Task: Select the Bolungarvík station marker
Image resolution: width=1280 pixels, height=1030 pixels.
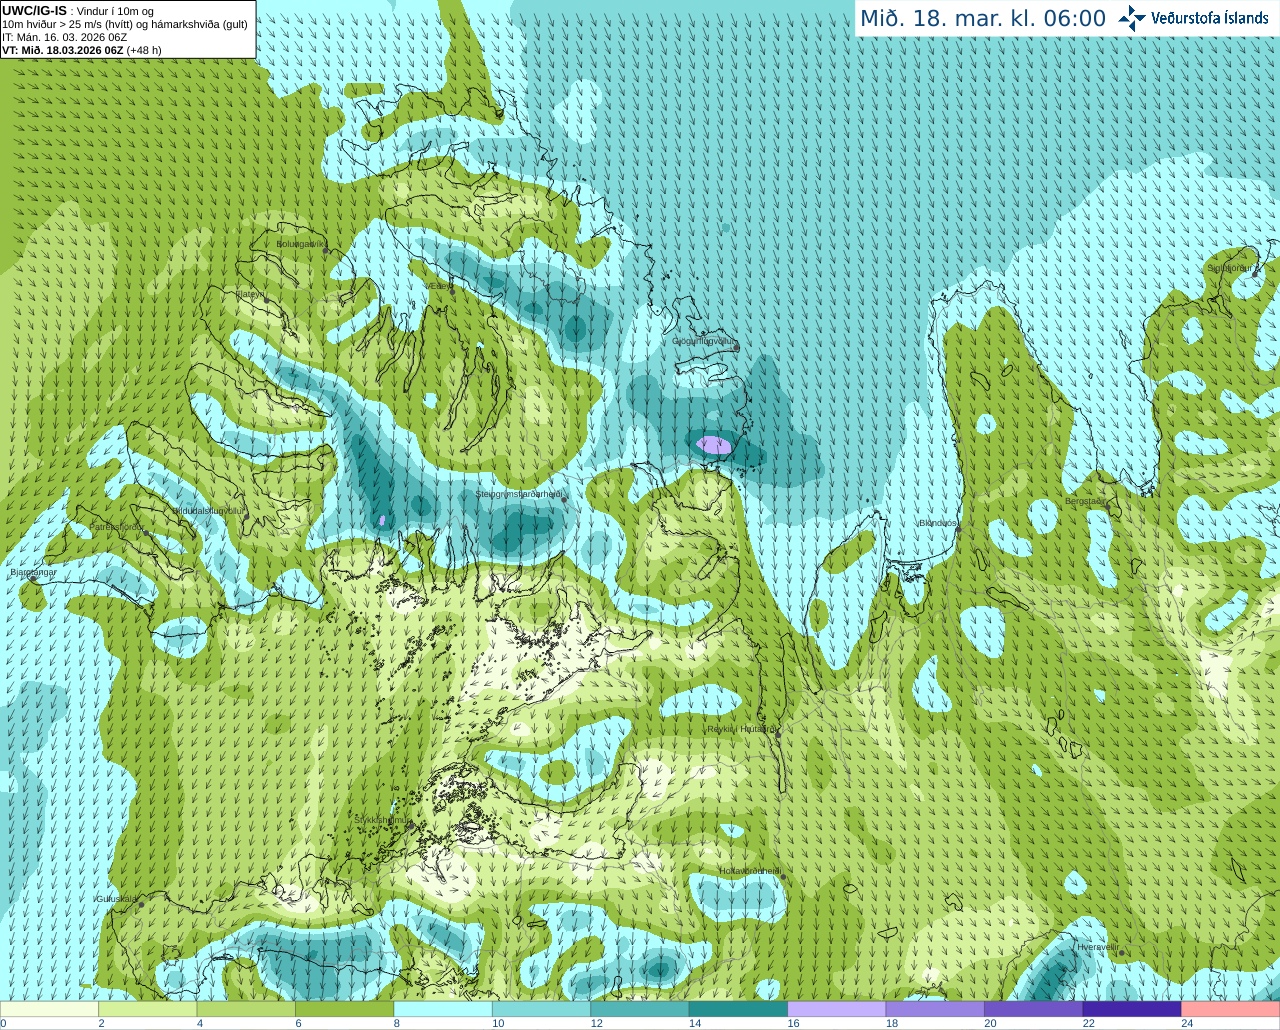Action: [327, 251]
